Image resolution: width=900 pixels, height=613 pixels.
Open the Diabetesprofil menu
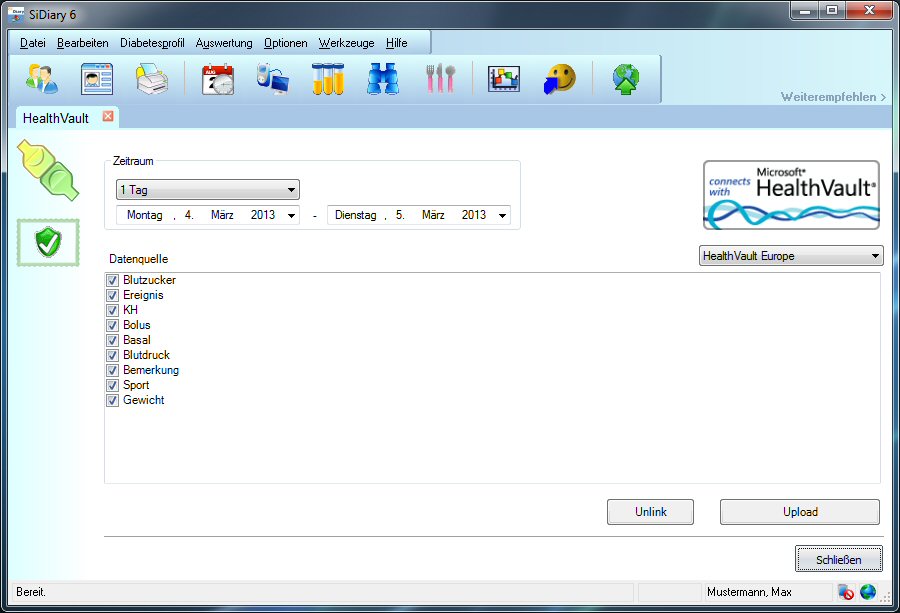(x=152, y=43)
